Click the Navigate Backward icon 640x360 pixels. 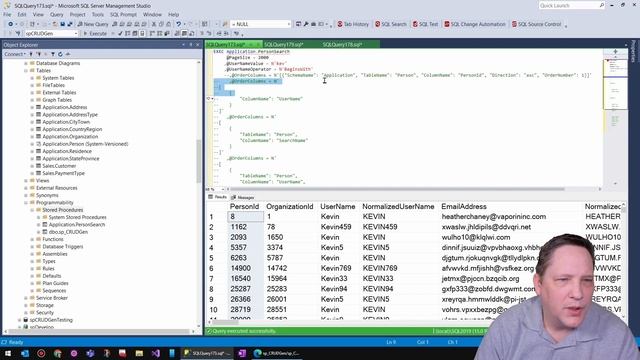pyautogui.click(x=10, y=24)
